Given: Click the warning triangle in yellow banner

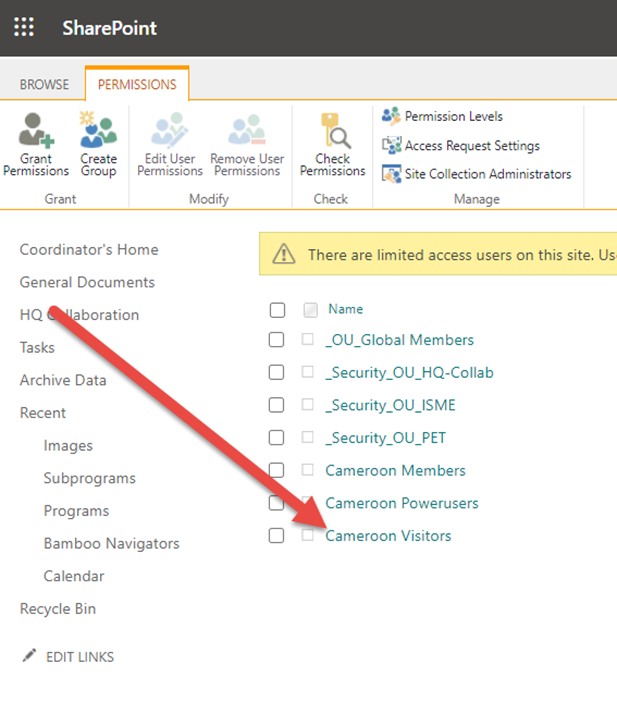Looking at the screenshot, I should [284, 254].
